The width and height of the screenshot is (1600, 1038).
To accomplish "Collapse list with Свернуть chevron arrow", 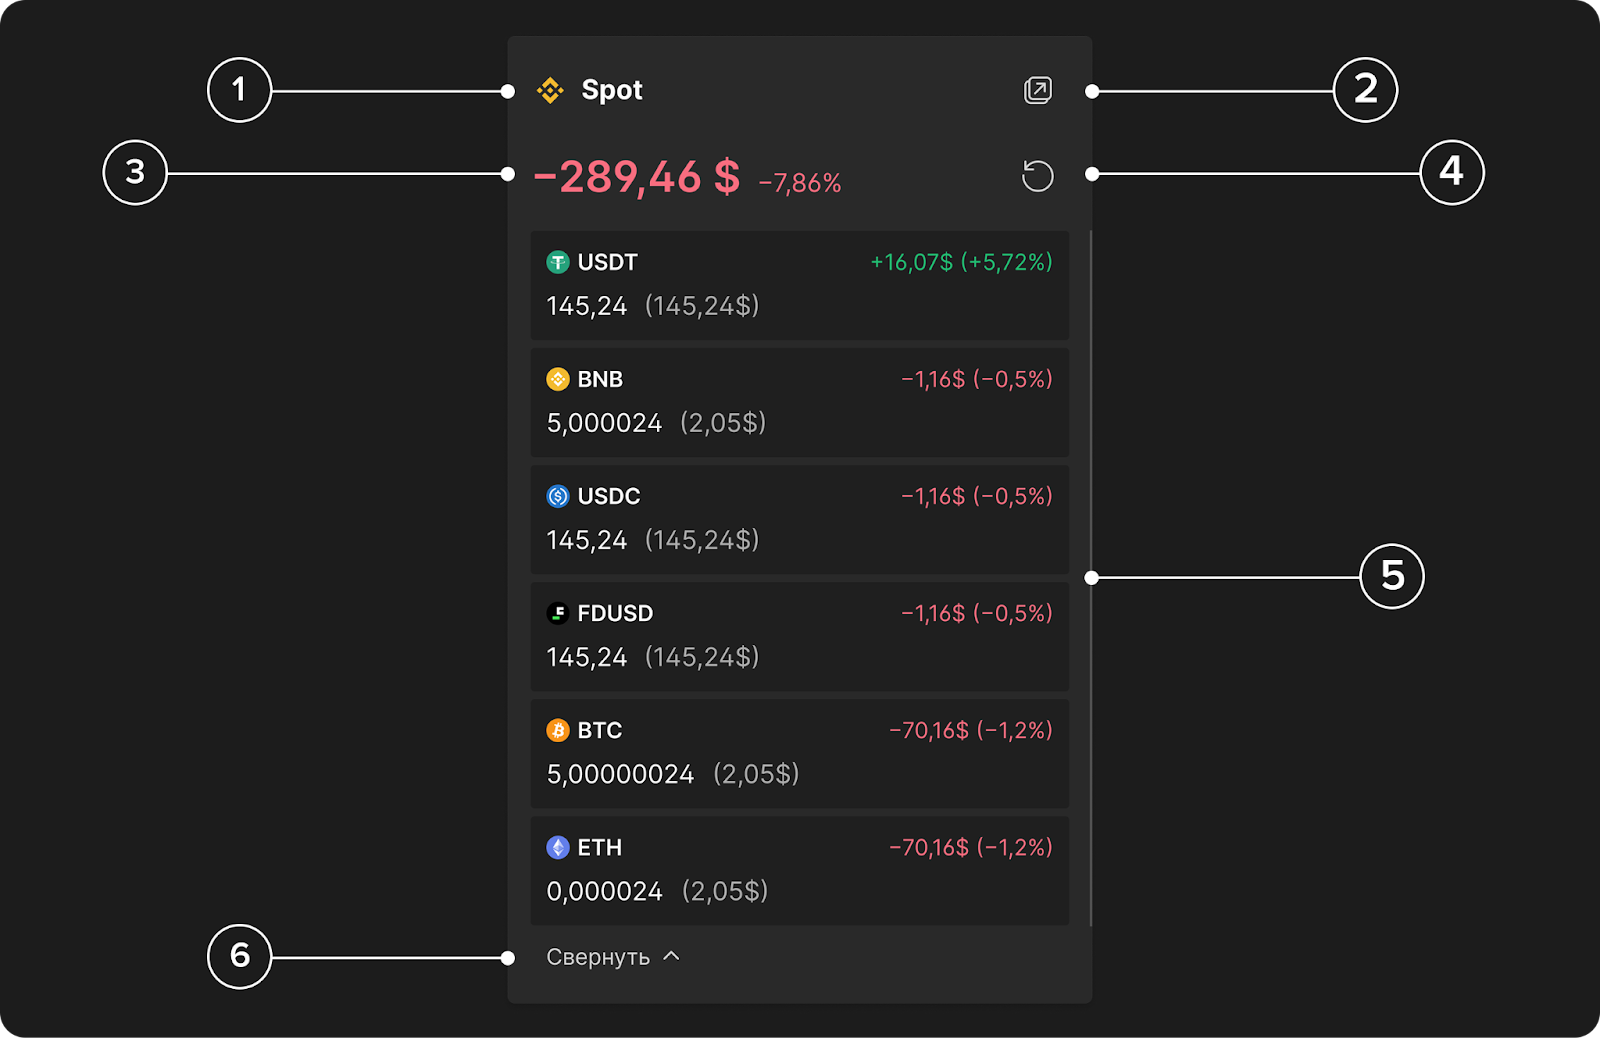I will coord(672,956).
